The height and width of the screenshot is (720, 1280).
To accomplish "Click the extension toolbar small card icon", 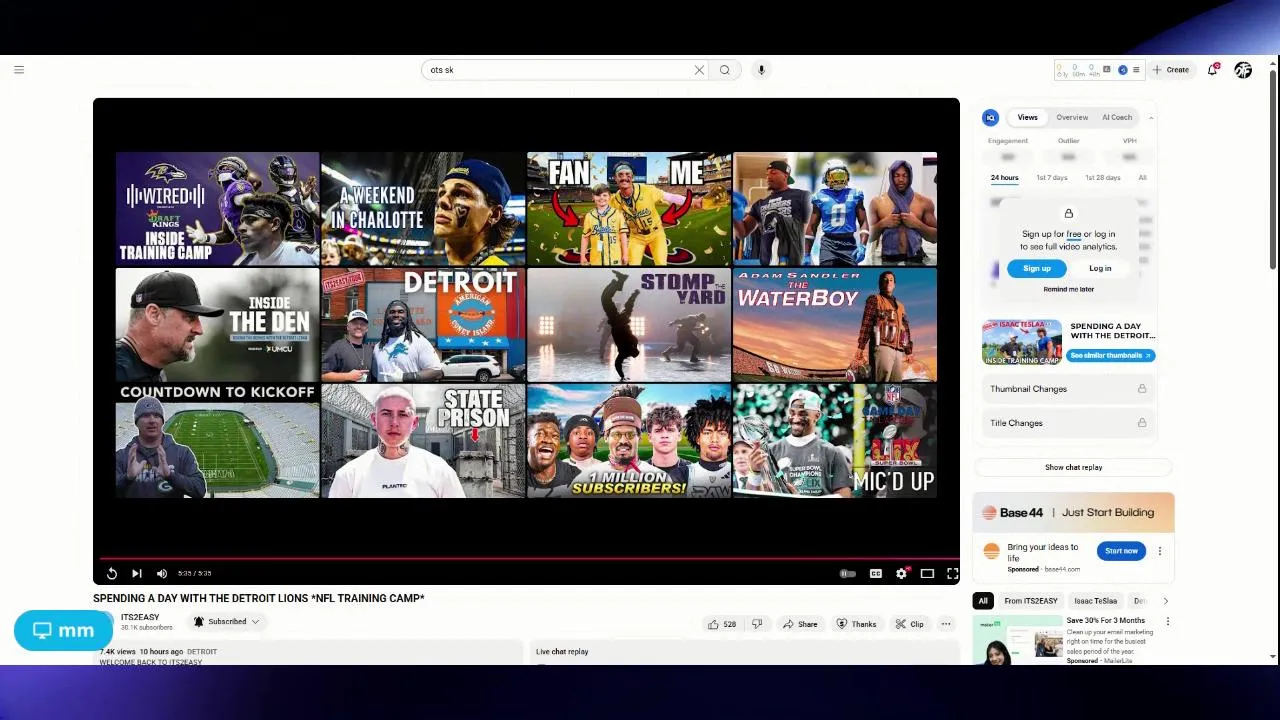I will click(x=1108, y=70).
